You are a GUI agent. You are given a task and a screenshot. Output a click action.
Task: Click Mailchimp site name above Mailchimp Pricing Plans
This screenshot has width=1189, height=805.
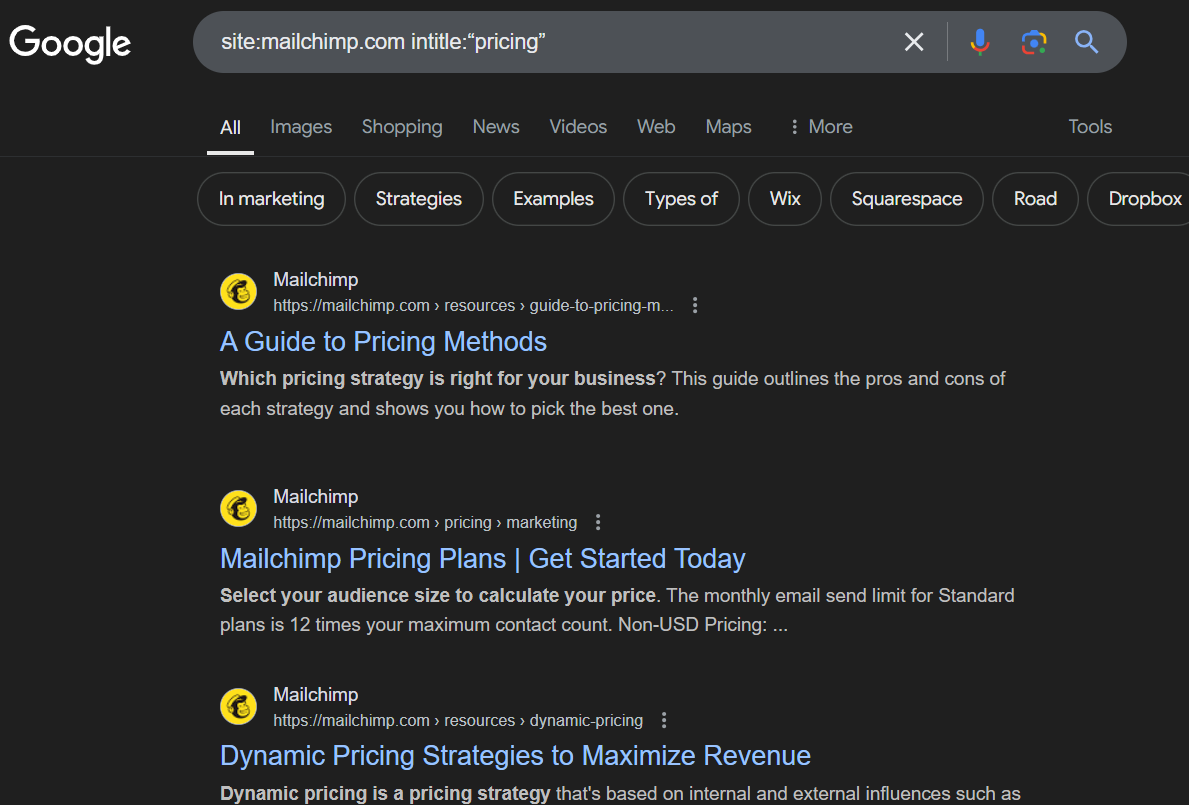tap(315, 496)
